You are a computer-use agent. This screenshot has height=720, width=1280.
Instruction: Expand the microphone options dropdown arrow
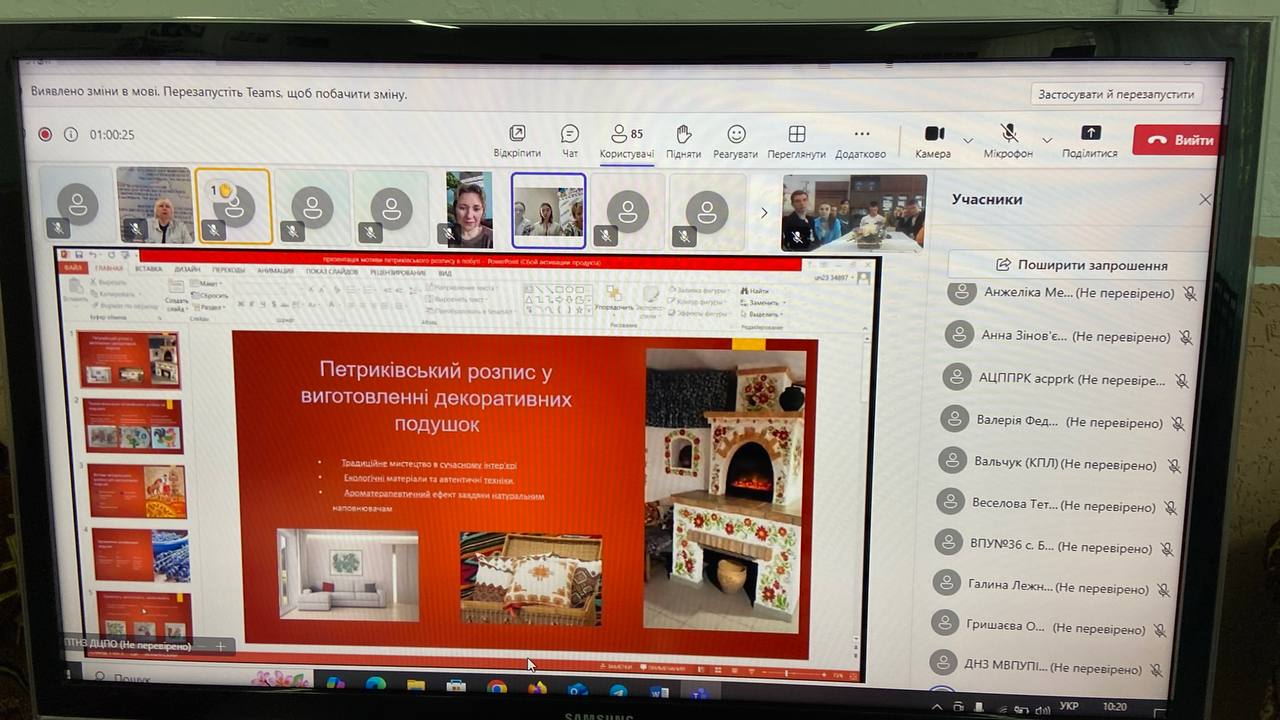[x=1047, y=140]
